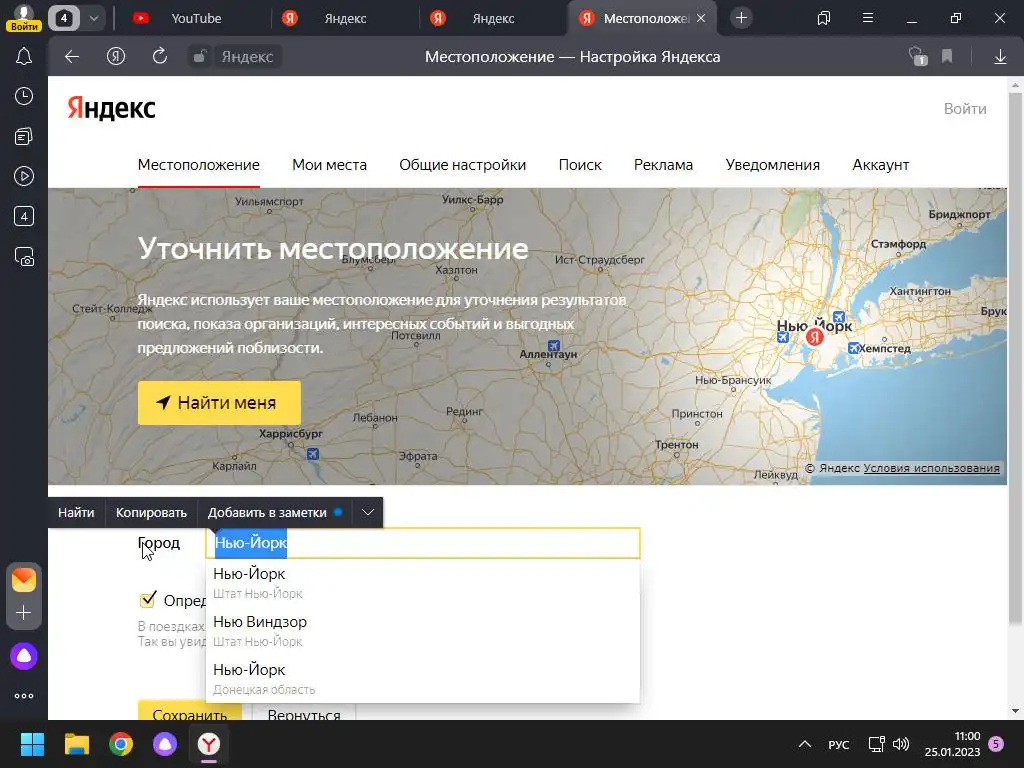Open Условия использования link on map
Viewport: 1024px width, 768px height.
[931, 468]
